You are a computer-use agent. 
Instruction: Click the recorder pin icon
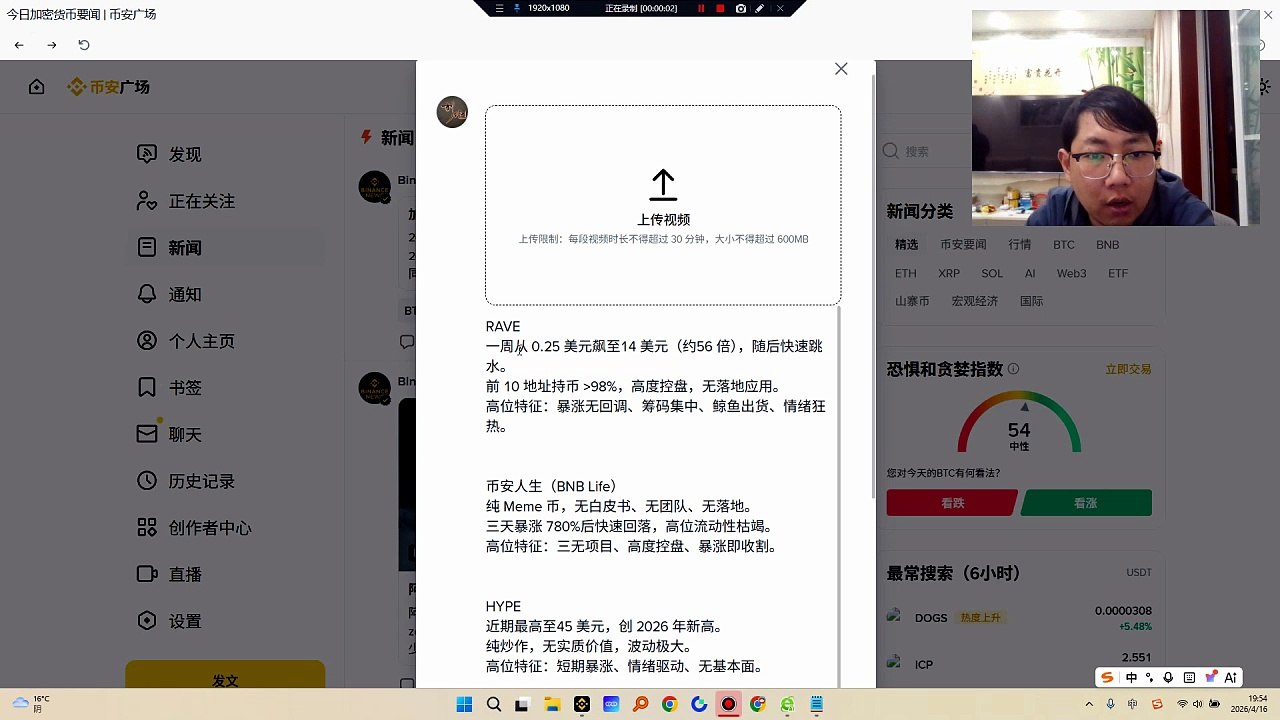pyautogui.click(x=517, y=8)
